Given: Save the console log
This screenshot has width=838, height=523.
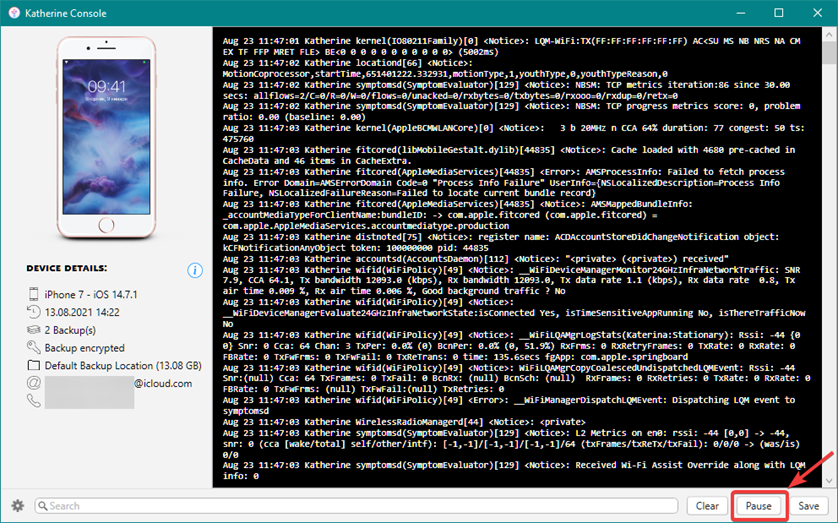Looking at the screenshot, I should click(809, 506).
